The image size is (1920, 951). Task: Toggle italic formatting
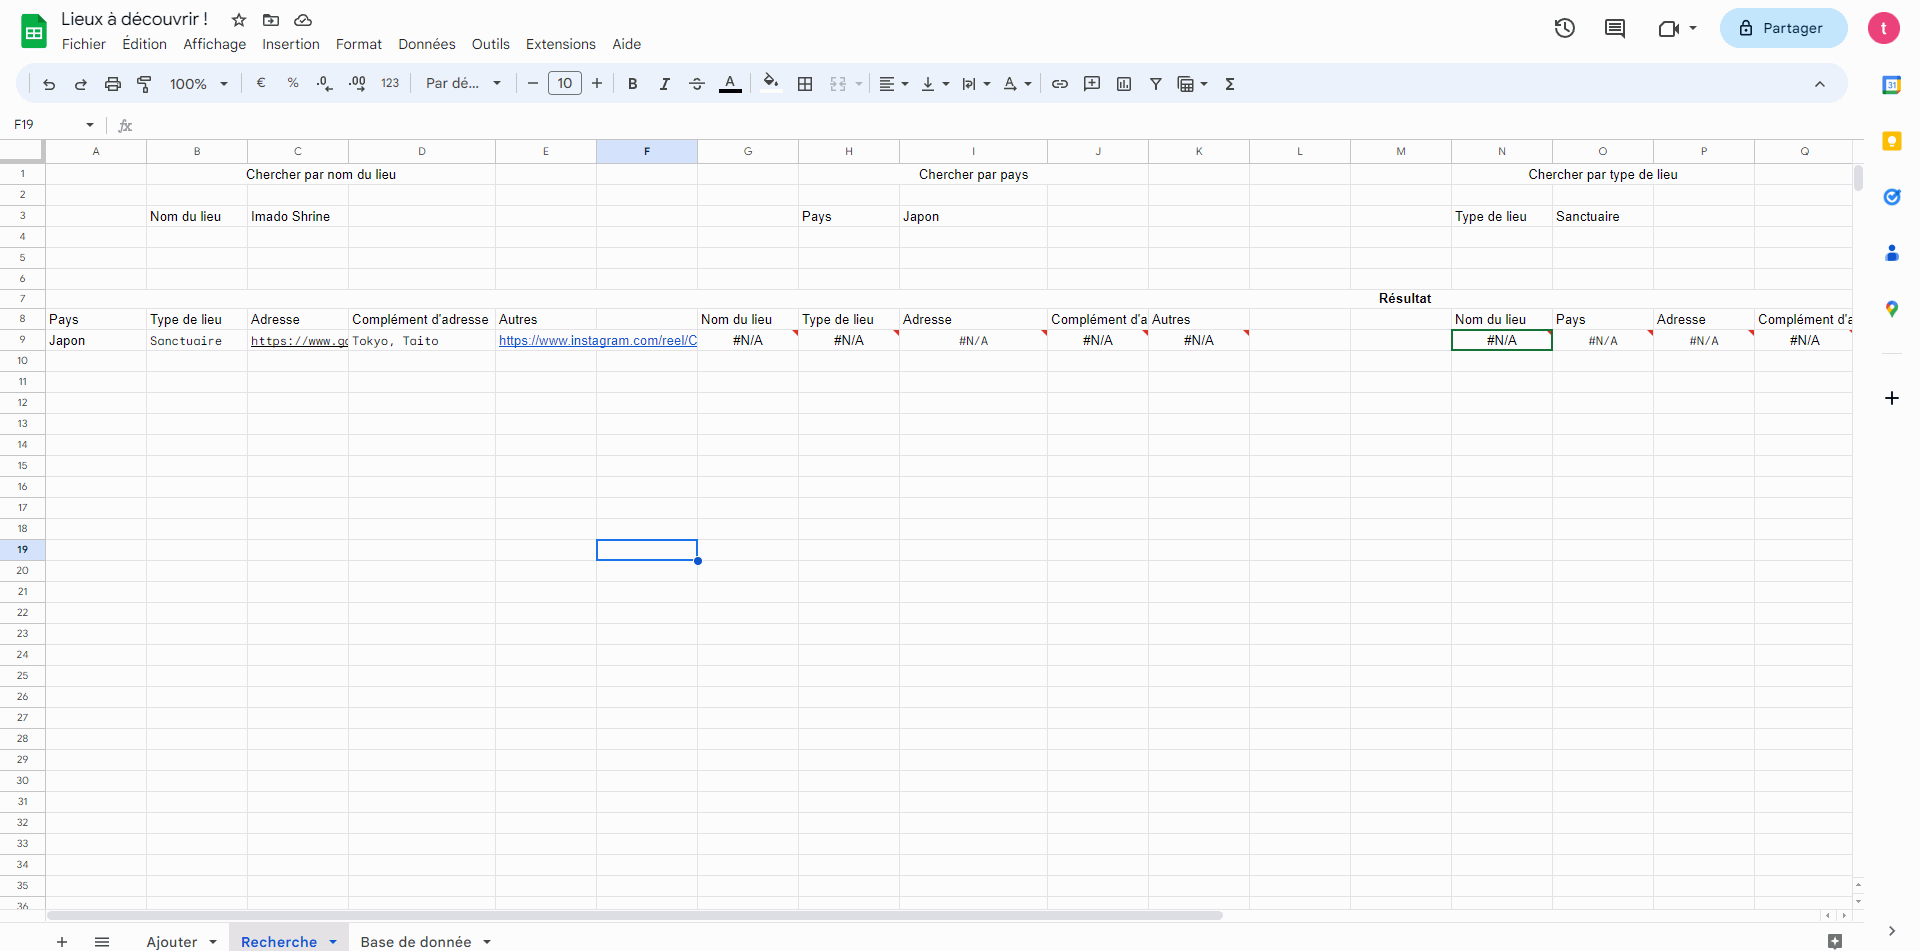pyautogui.click(x=665, y=84)
